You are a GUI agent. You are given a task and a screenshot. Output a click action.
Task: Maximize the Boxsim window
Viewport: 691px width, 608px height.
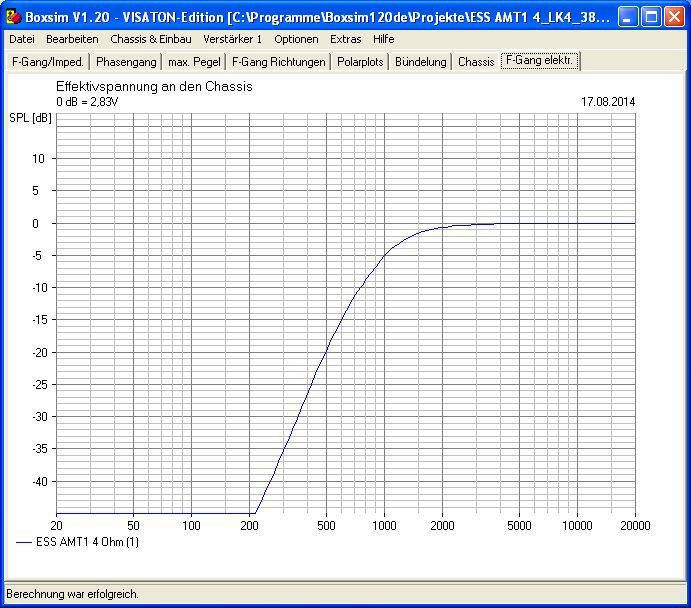pos(650,17)
